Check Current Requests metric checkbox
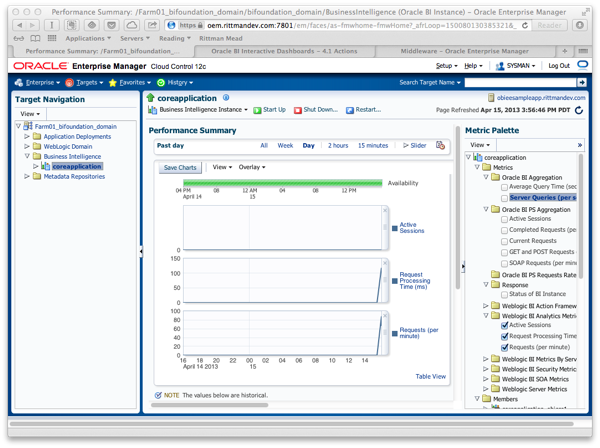This screenshot has height=448, width=600. (504, 241)
